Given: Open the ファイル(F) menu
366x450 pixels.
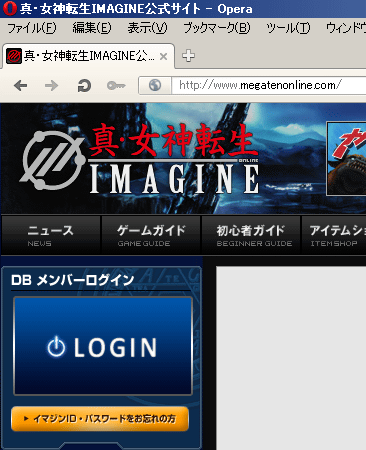Looking at the screenshot, I should pyautogui.click(x=32, y=28).
